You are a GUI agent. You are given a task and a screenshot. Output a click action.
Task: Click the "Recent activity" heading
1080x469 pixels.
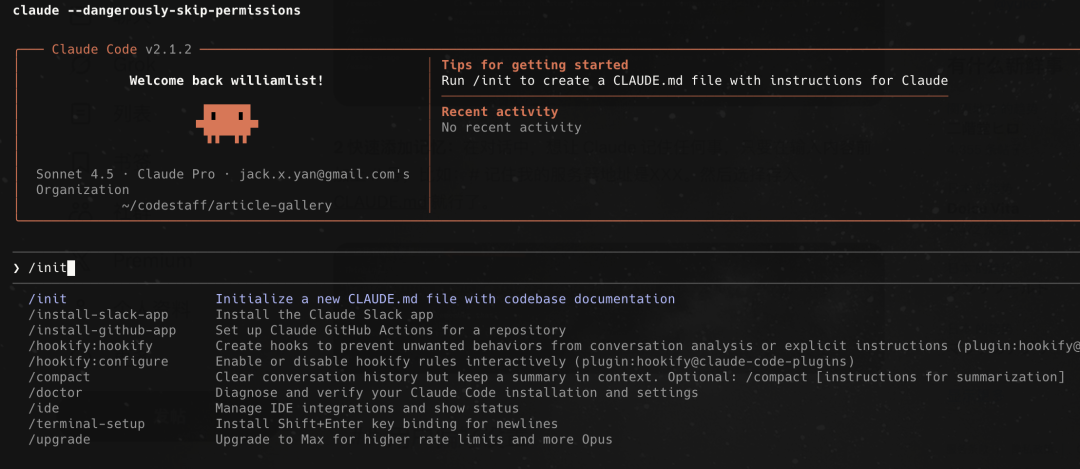[x=500, y=111]
